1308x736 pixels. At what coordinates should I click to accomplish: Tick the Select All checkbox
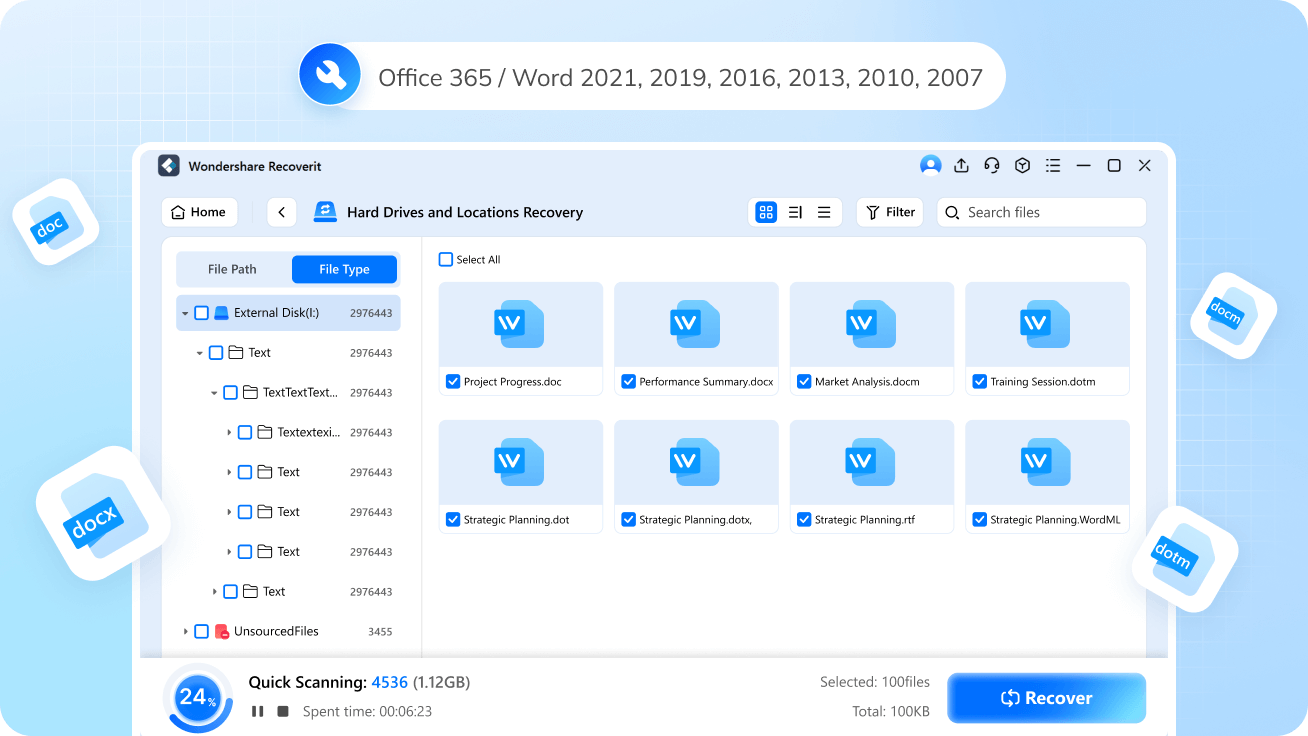pyautogui.click(x=446, y=260)
